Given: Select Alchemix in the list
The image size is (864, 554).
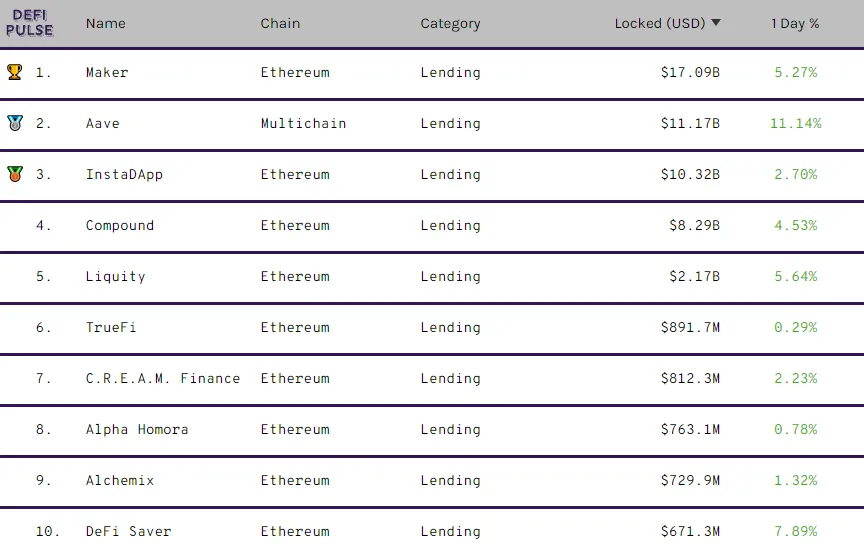Looking at the screenshot, I should (120, 481).
